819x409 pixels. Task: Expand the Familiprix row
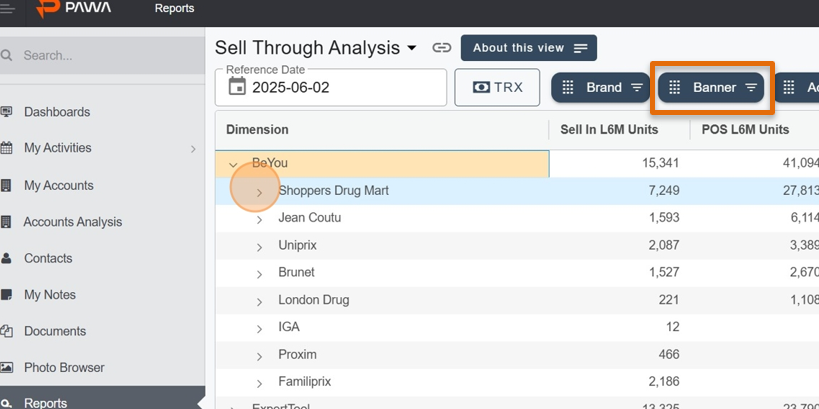click(260, 384)
